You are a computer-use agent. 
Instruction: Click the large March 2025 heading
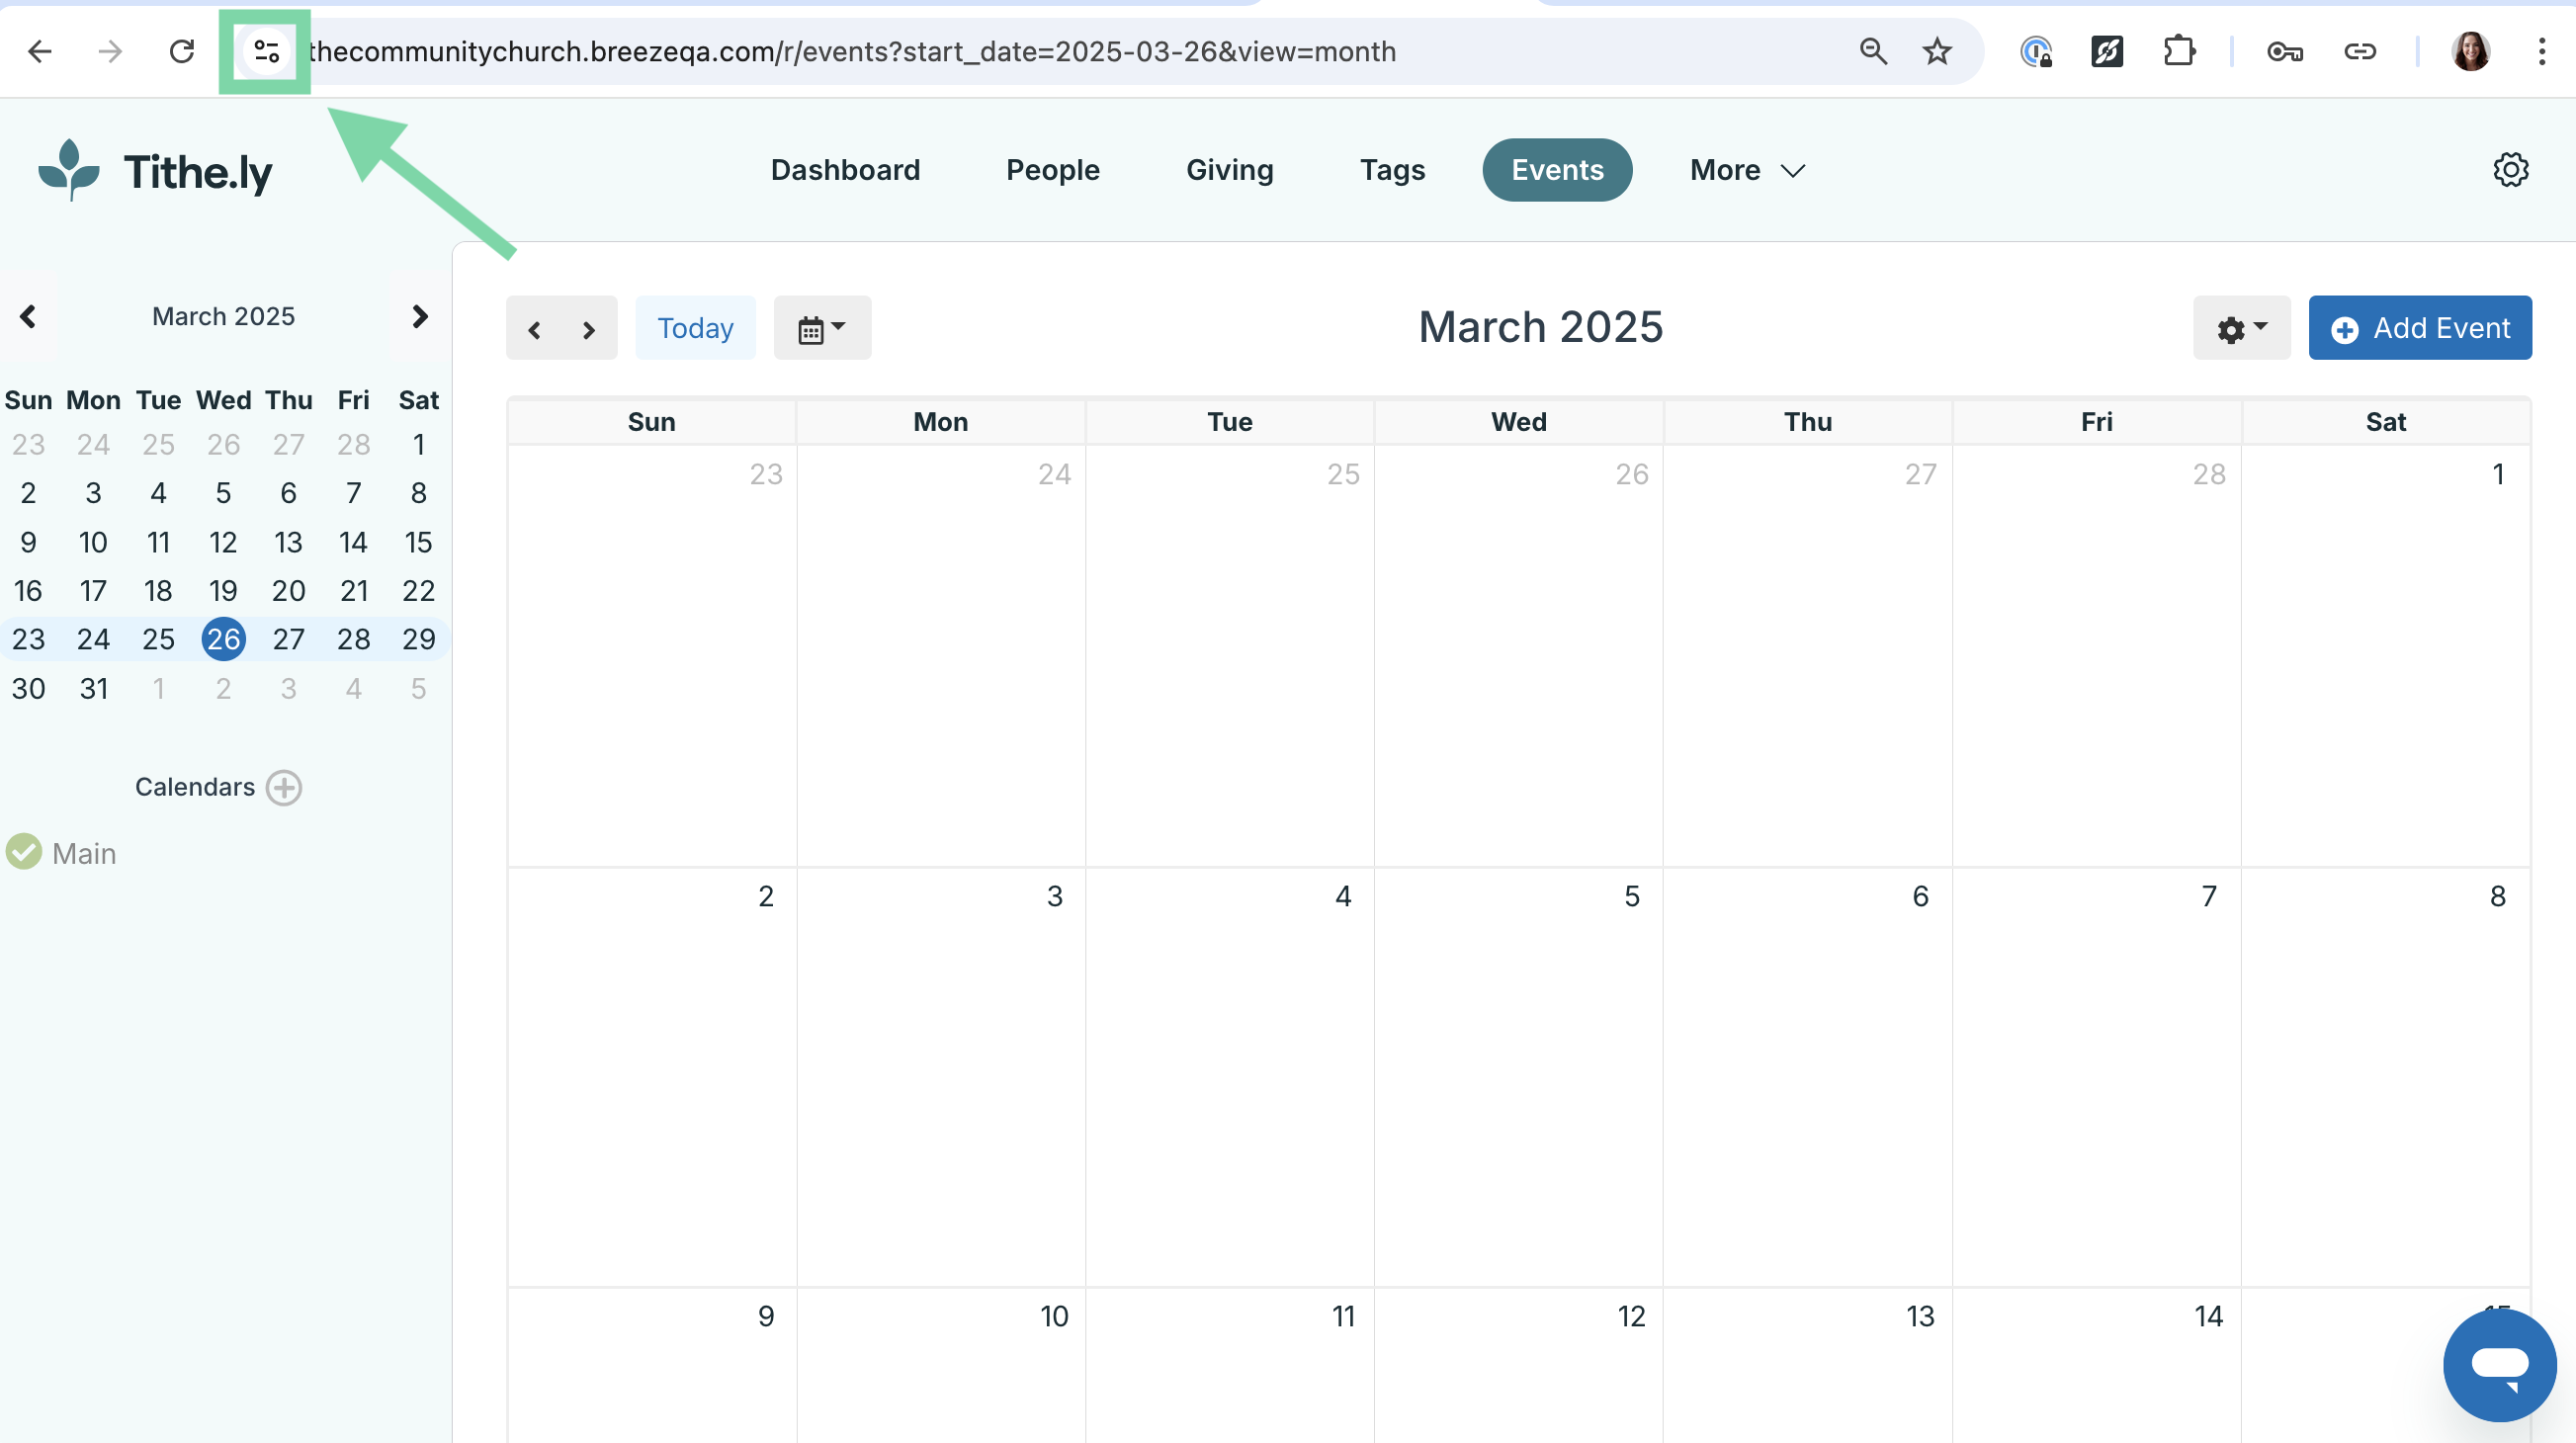click(x=1540, y=327)
